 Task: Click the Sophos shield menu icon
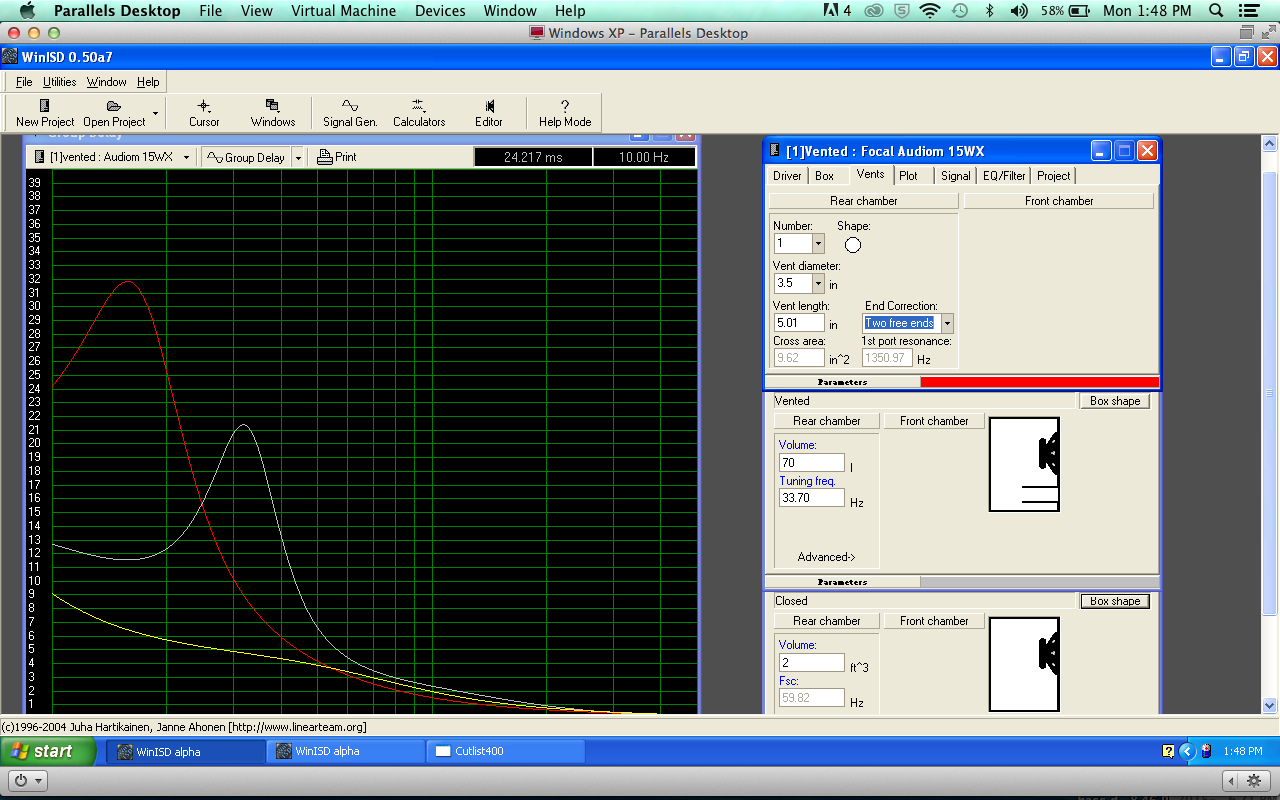[x=904, y=11]
